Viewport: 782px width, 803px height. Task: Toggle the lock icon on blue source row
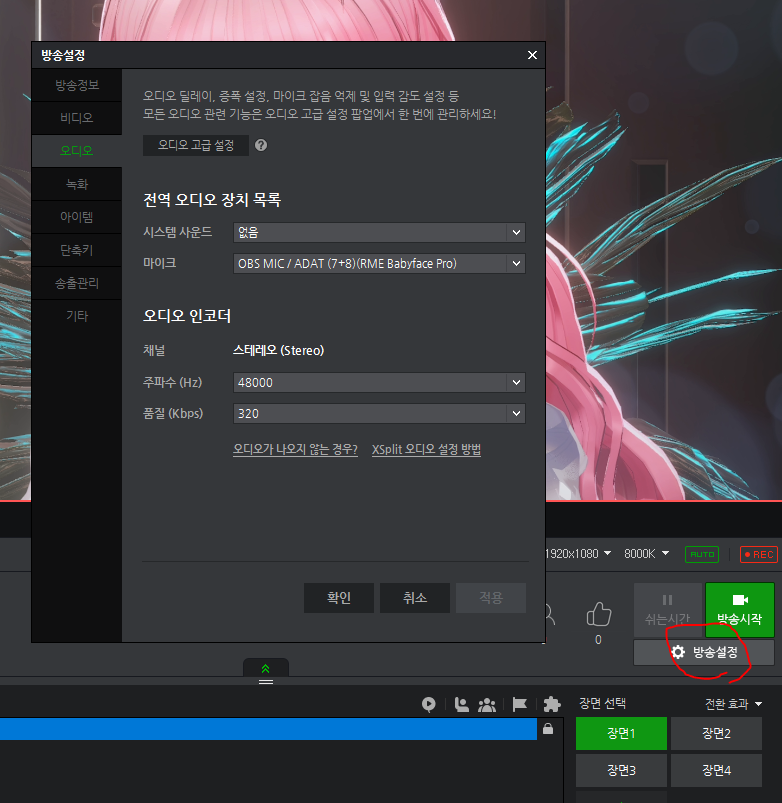[x=548, y=728]
